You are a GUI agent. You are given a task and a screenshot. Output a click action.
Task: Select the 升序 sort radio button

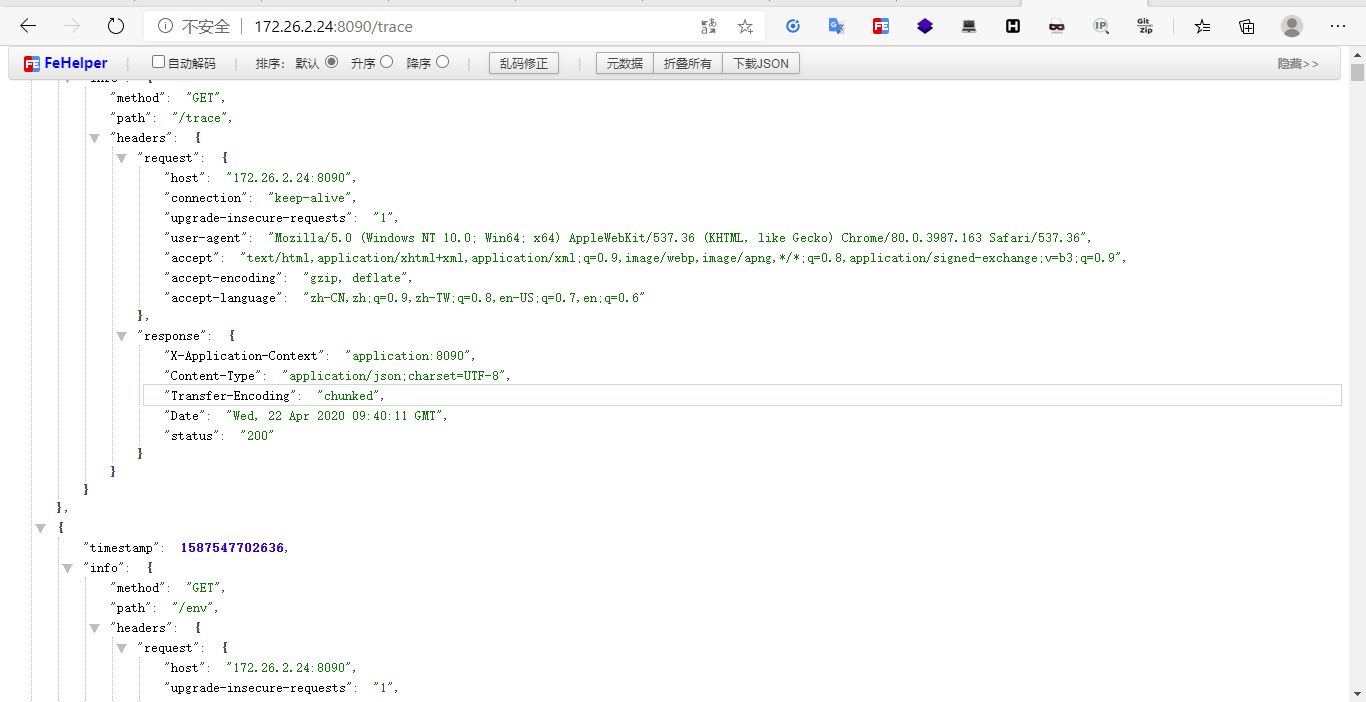pyautogui.click(x=387, y=62)
